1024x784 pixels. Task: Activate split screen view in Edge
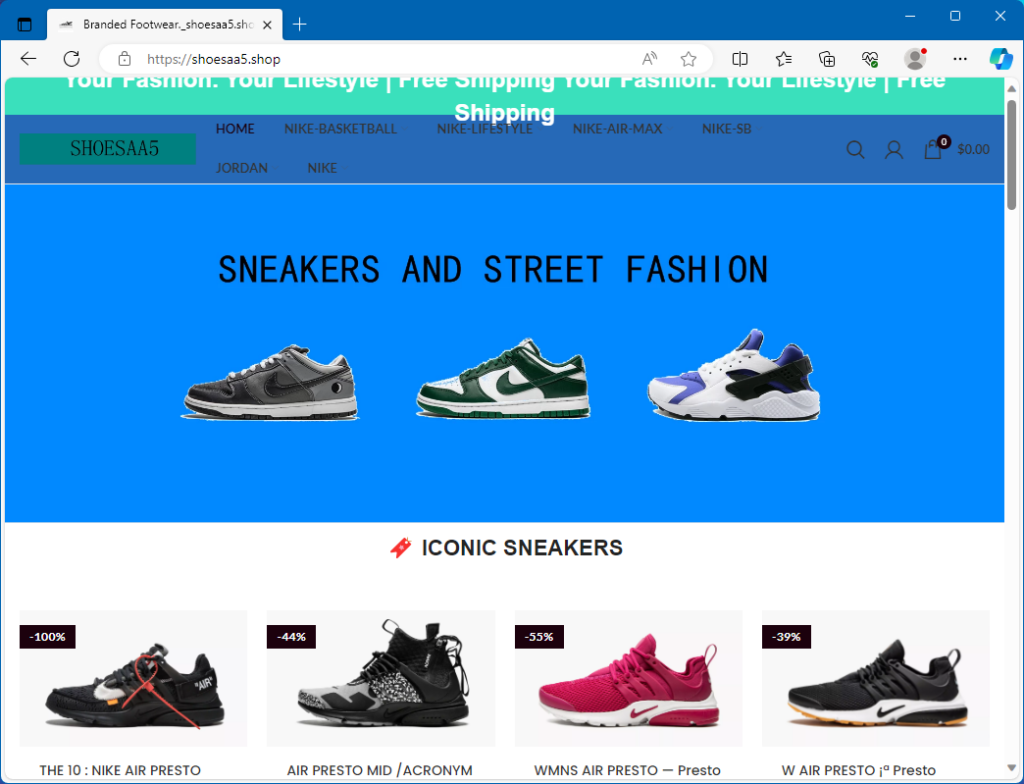pos(739,59)
